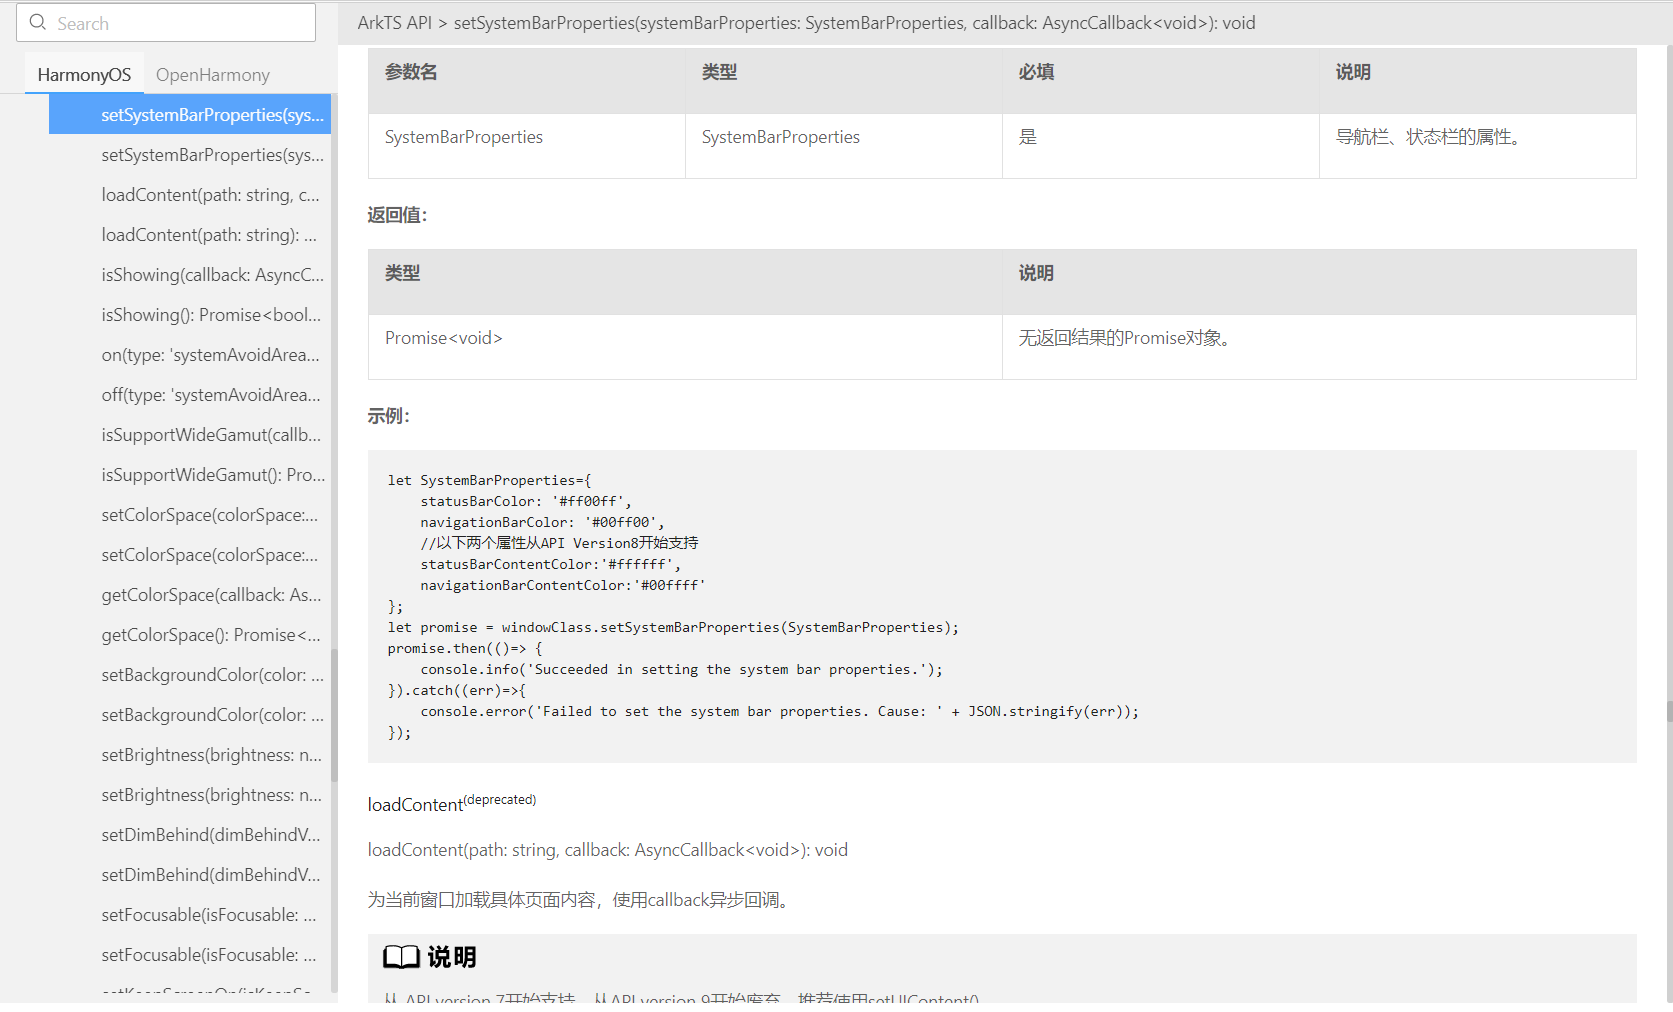Click the console.info 'Succeeded' code line

coord(681,669)
